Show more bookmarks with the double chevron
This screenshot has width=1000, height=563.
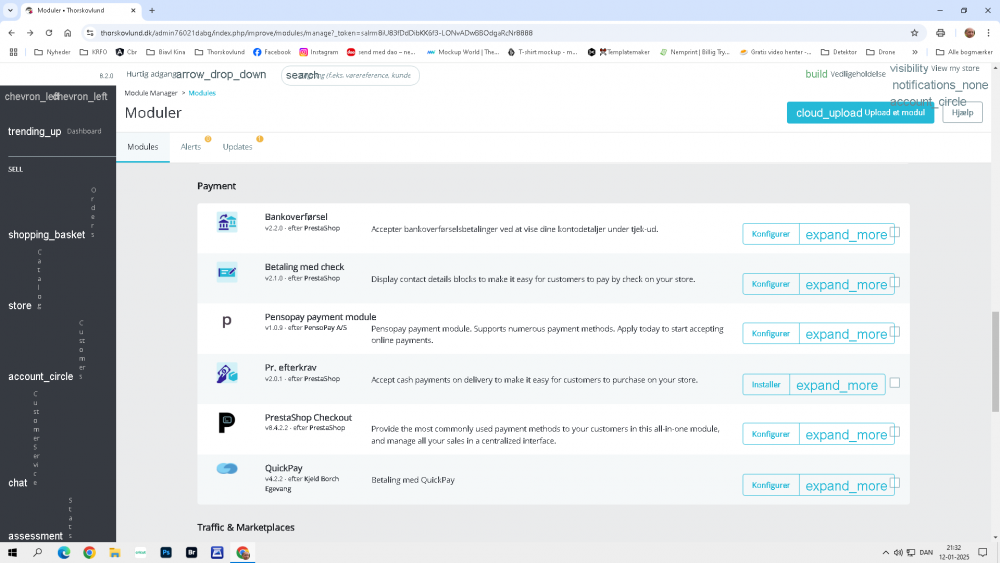tap(915, 52)
